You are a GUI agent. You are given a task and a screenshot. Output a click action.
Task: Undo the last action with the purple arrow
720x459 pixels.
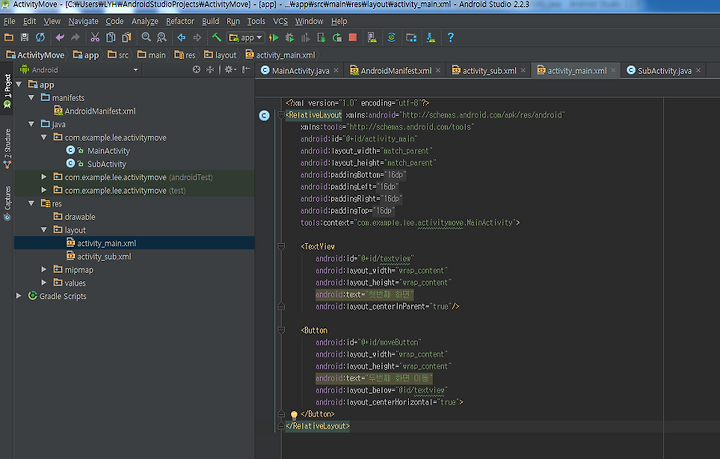tap(60, 38)
